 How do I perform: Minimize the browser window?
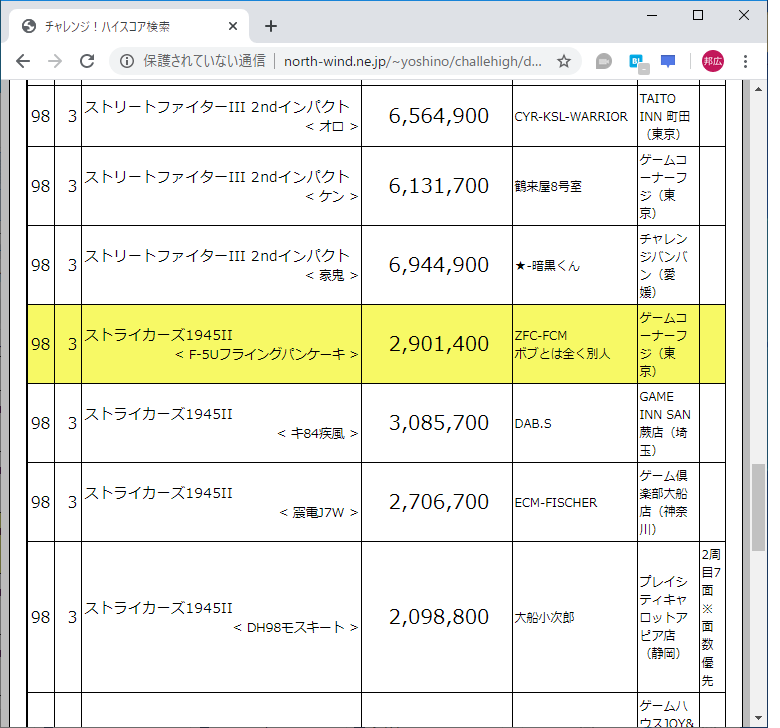pos(652,15)
